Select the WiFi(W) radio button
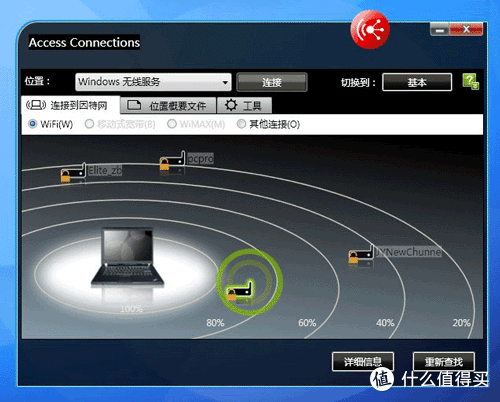The width and height of the screenshot is (500, 402). click(x=32, y=124)
